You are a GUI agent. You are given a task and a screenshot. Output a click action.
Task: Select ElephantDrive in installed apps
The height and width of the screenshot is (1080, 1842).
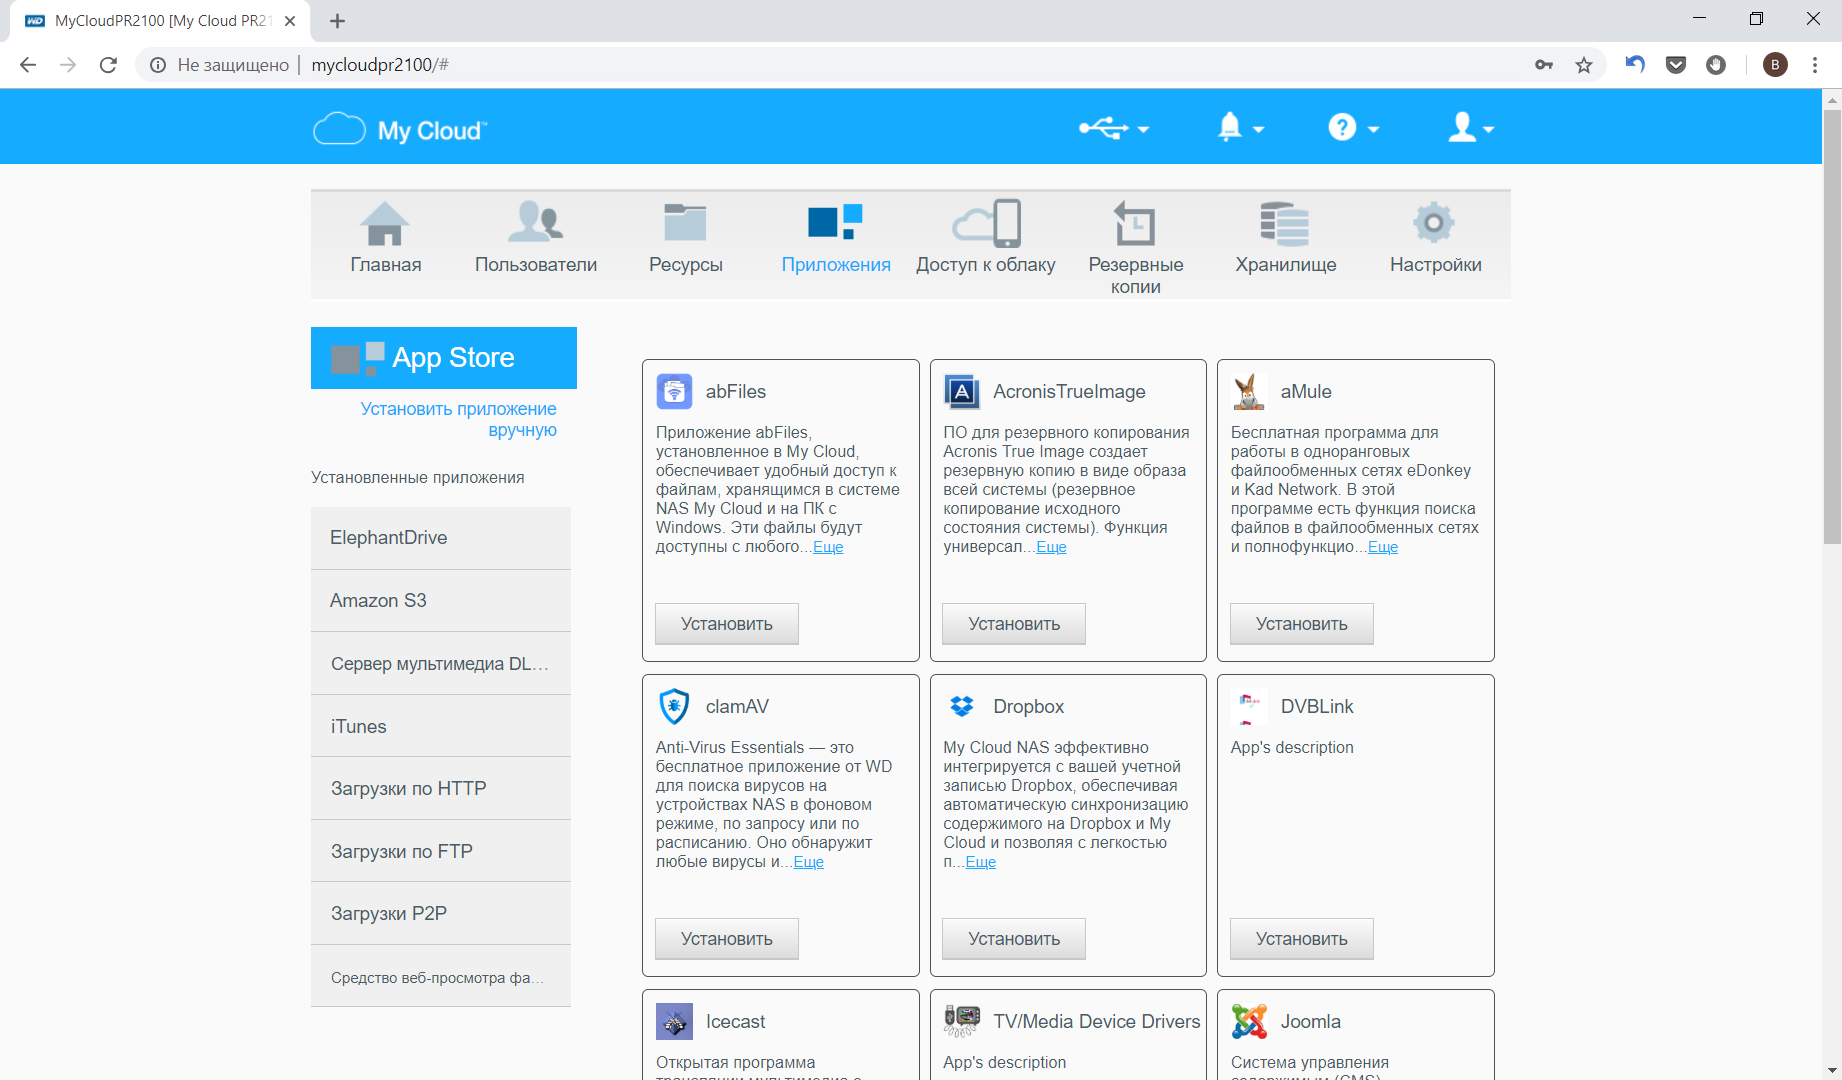(441, 538)
